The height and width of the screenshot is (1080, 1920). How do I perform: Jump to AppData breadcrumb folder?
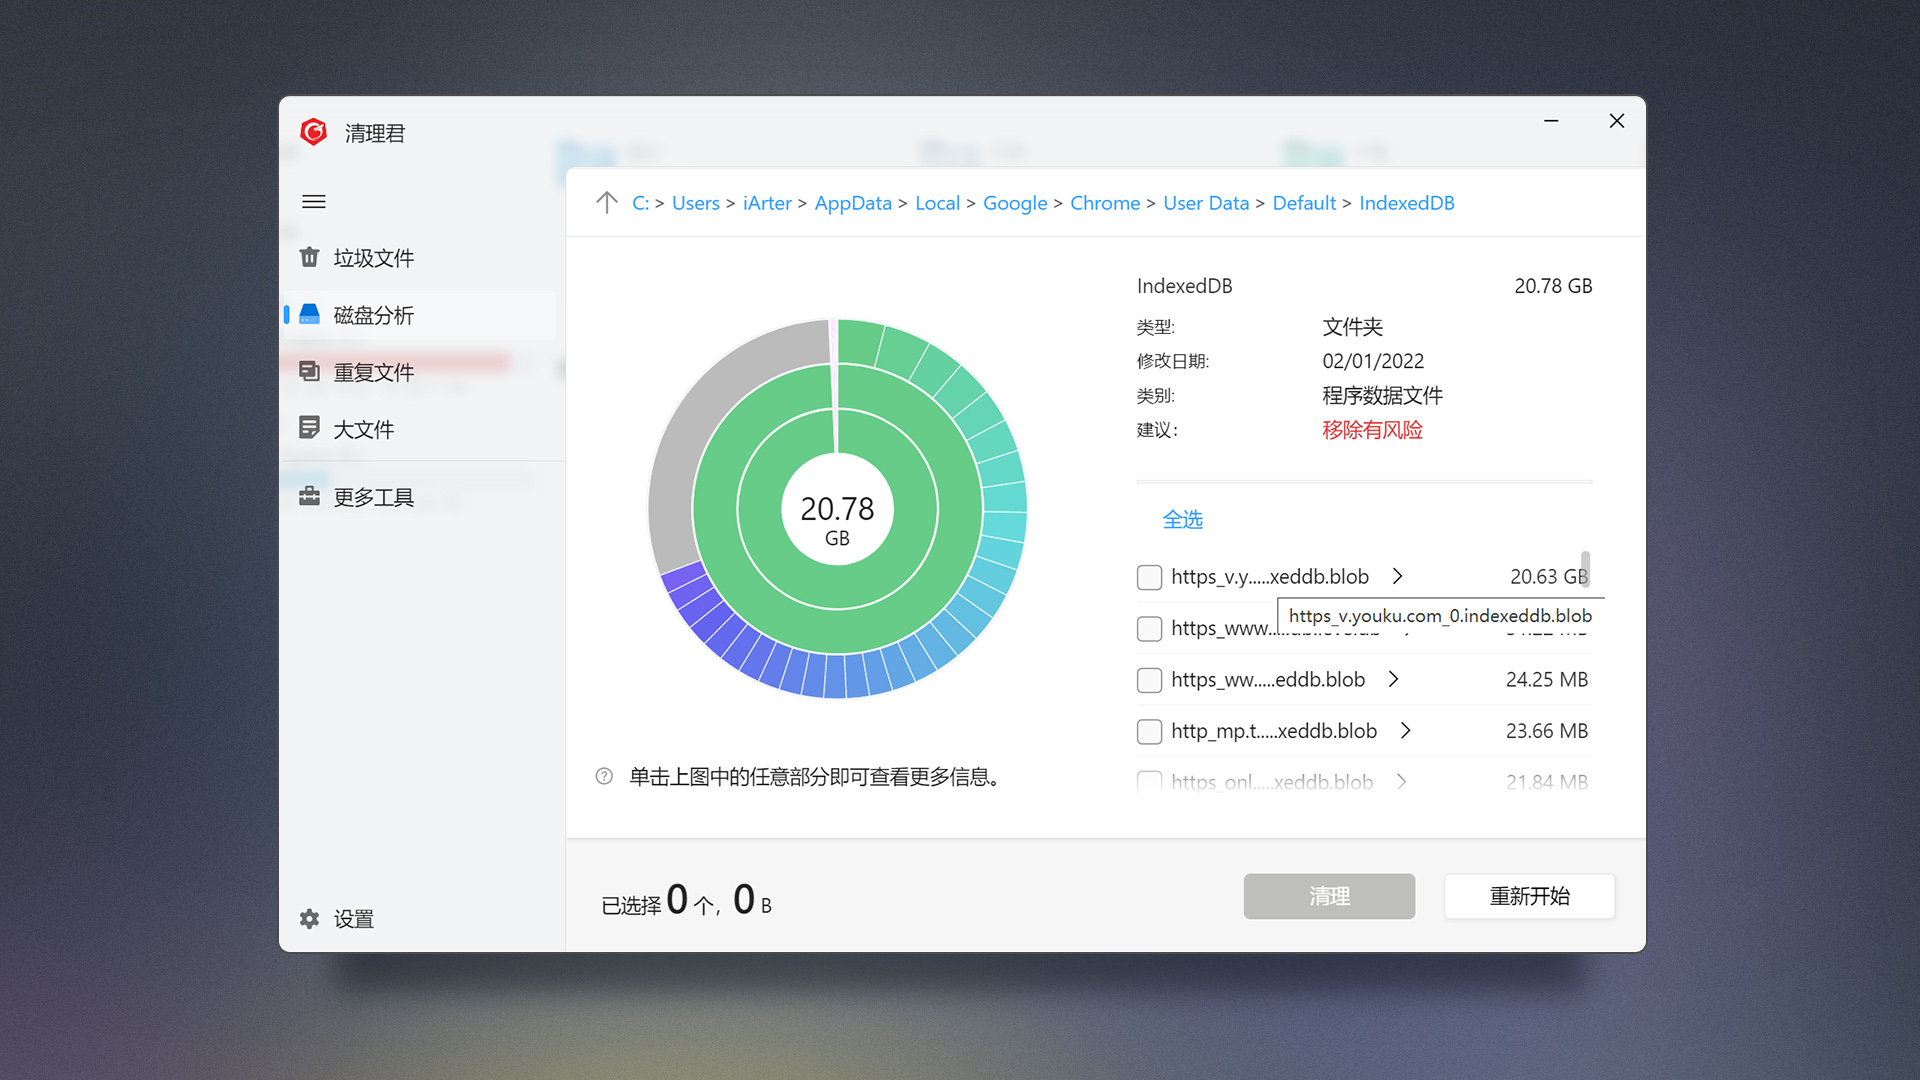(x=852, y=203)
